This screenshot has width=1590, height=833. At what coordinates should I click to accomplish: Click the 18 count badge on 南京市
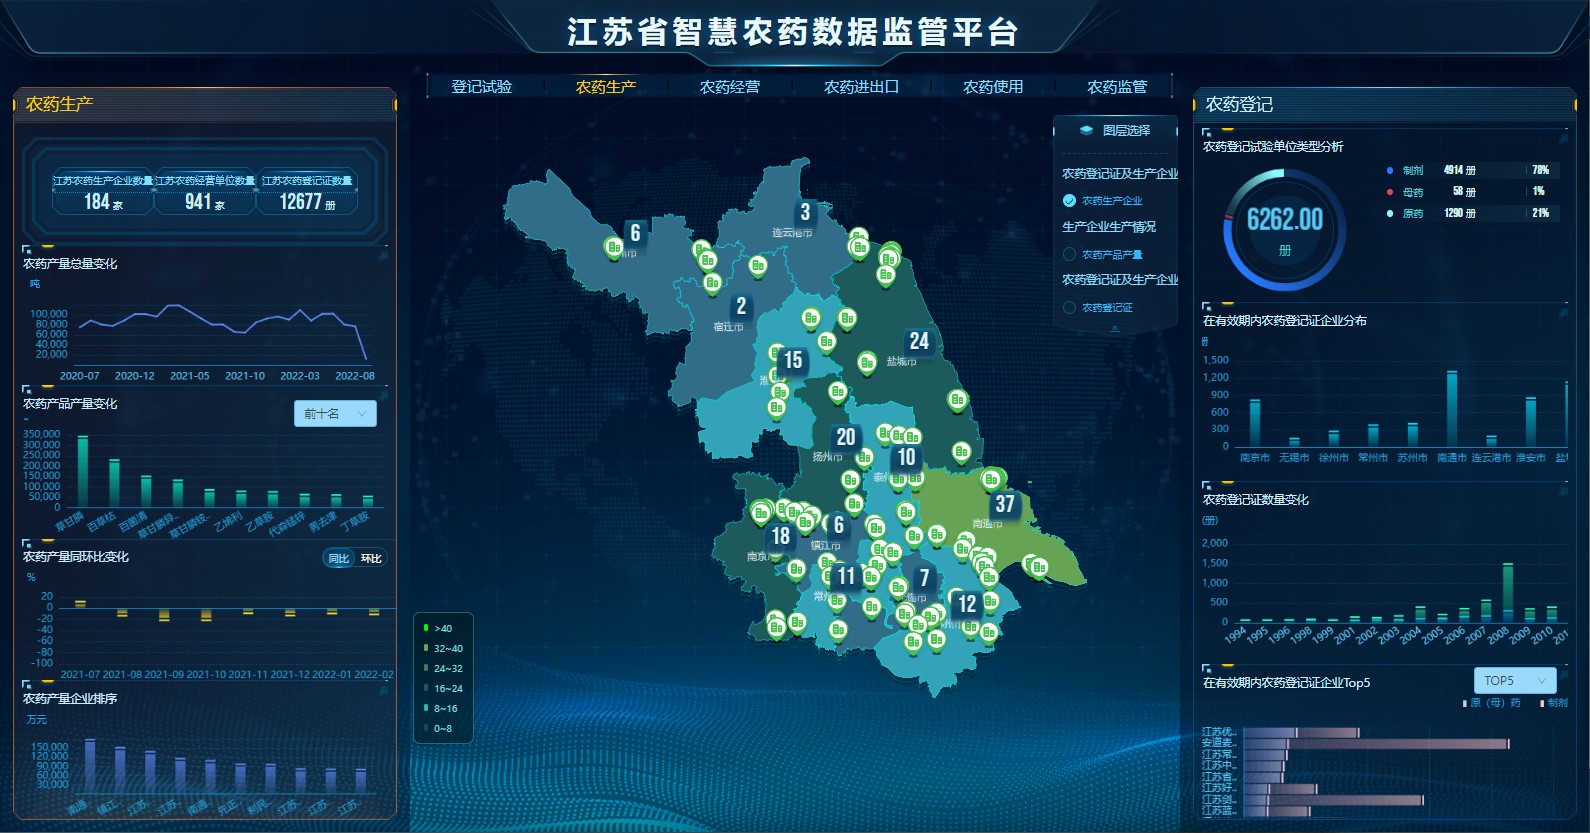coord(781,537)
